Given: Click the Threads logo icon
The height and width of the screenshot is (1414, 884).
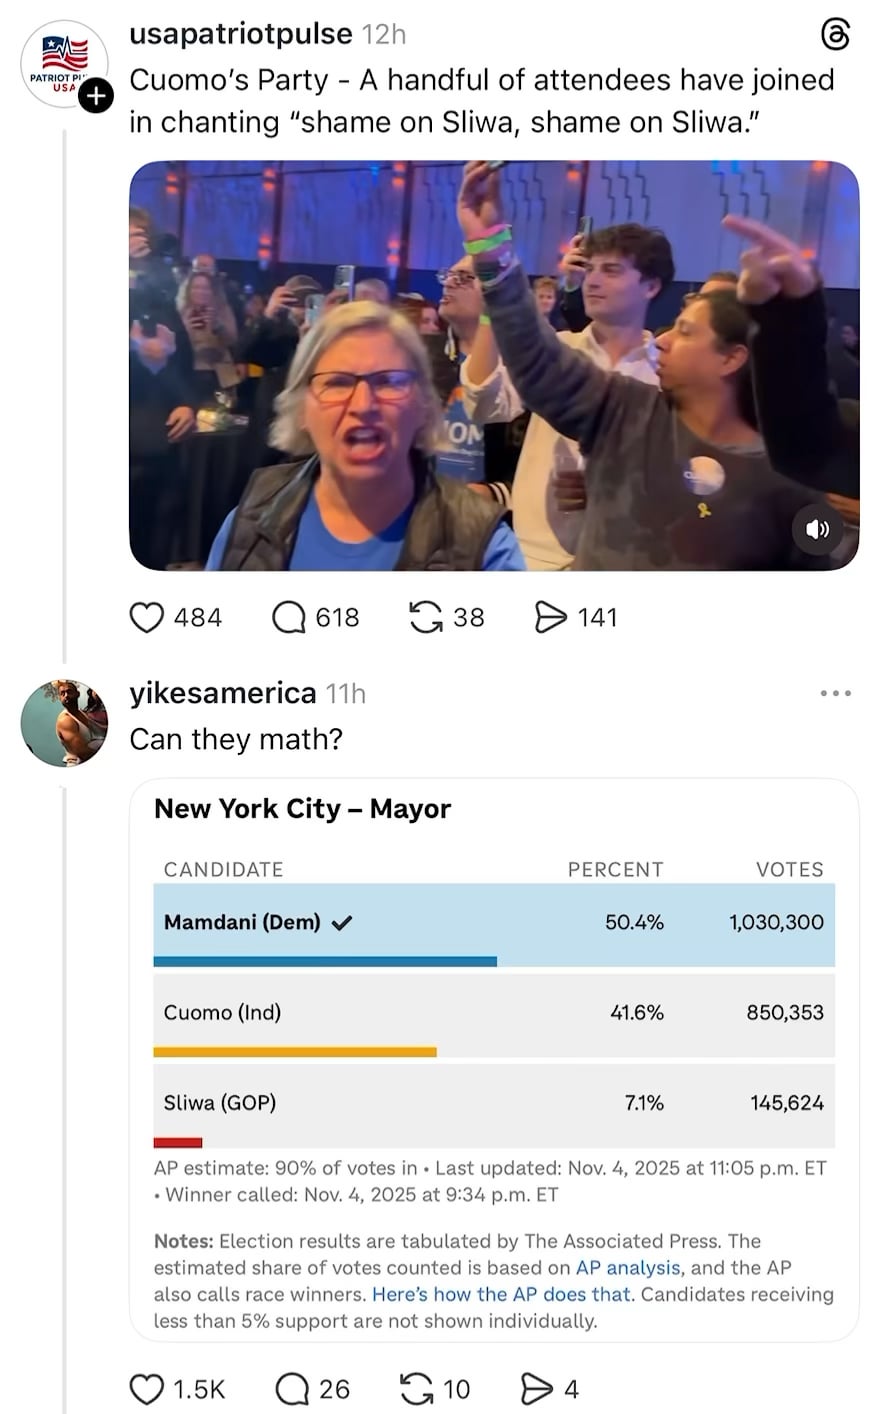Looking at the screenshot, I should [x=835, y=35].
